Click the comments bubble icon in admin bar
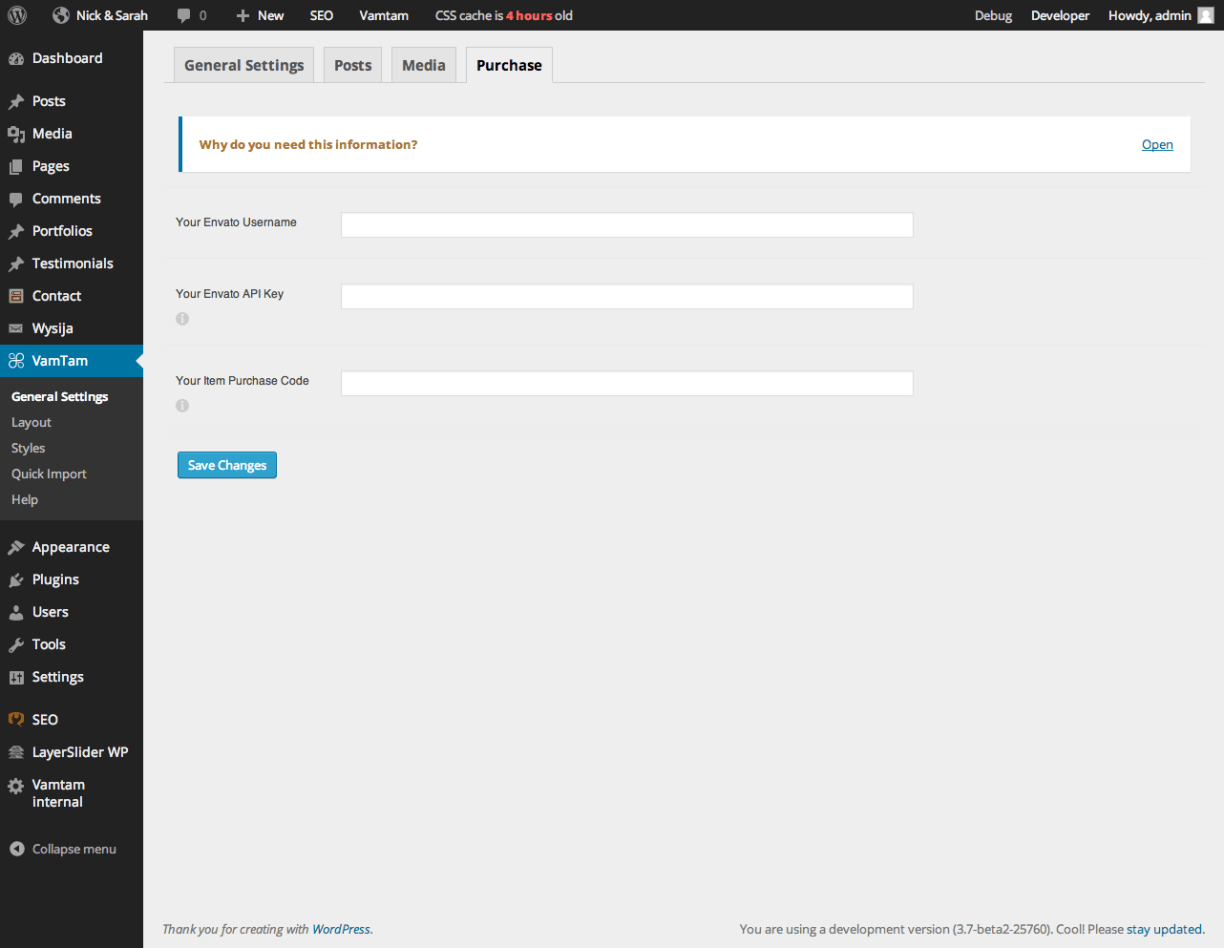This screenshot has height=948, width=1224. point(183,15)
